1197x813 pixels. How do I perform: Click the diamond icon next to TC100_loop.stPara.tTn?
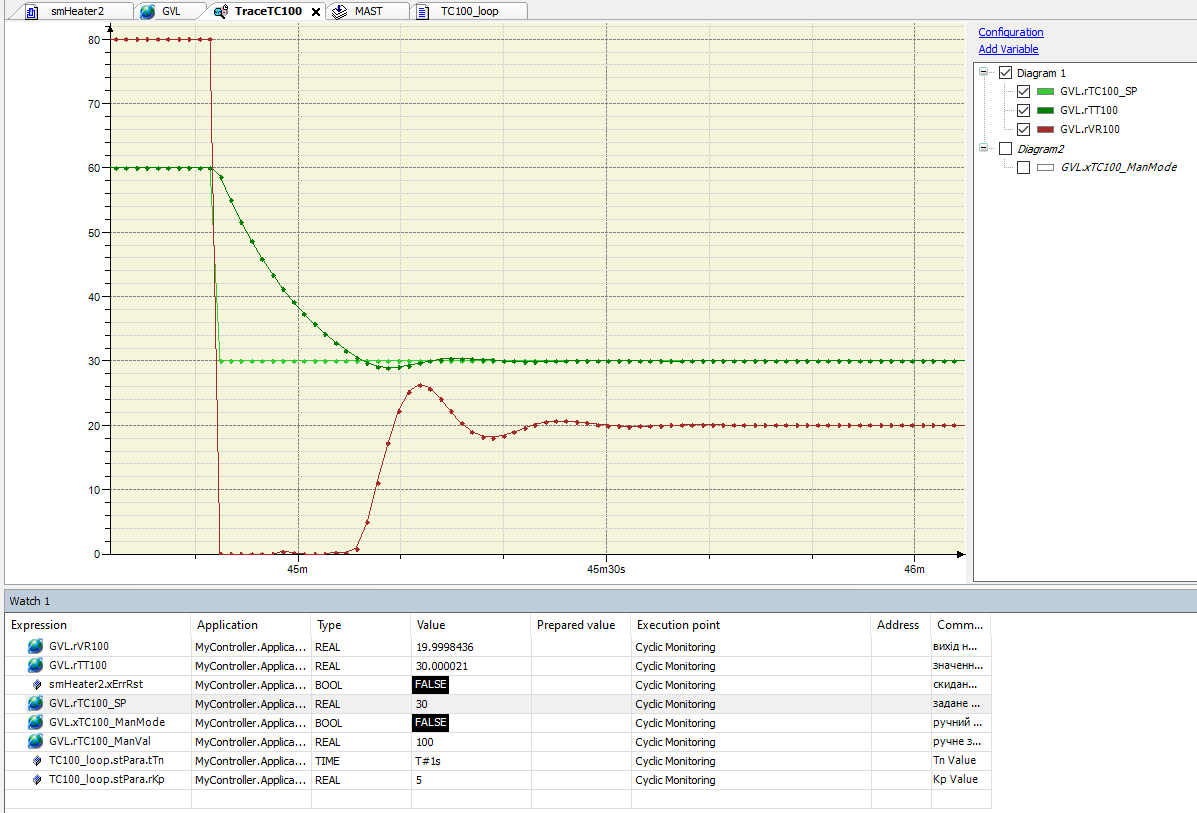[x=37, y=761]
